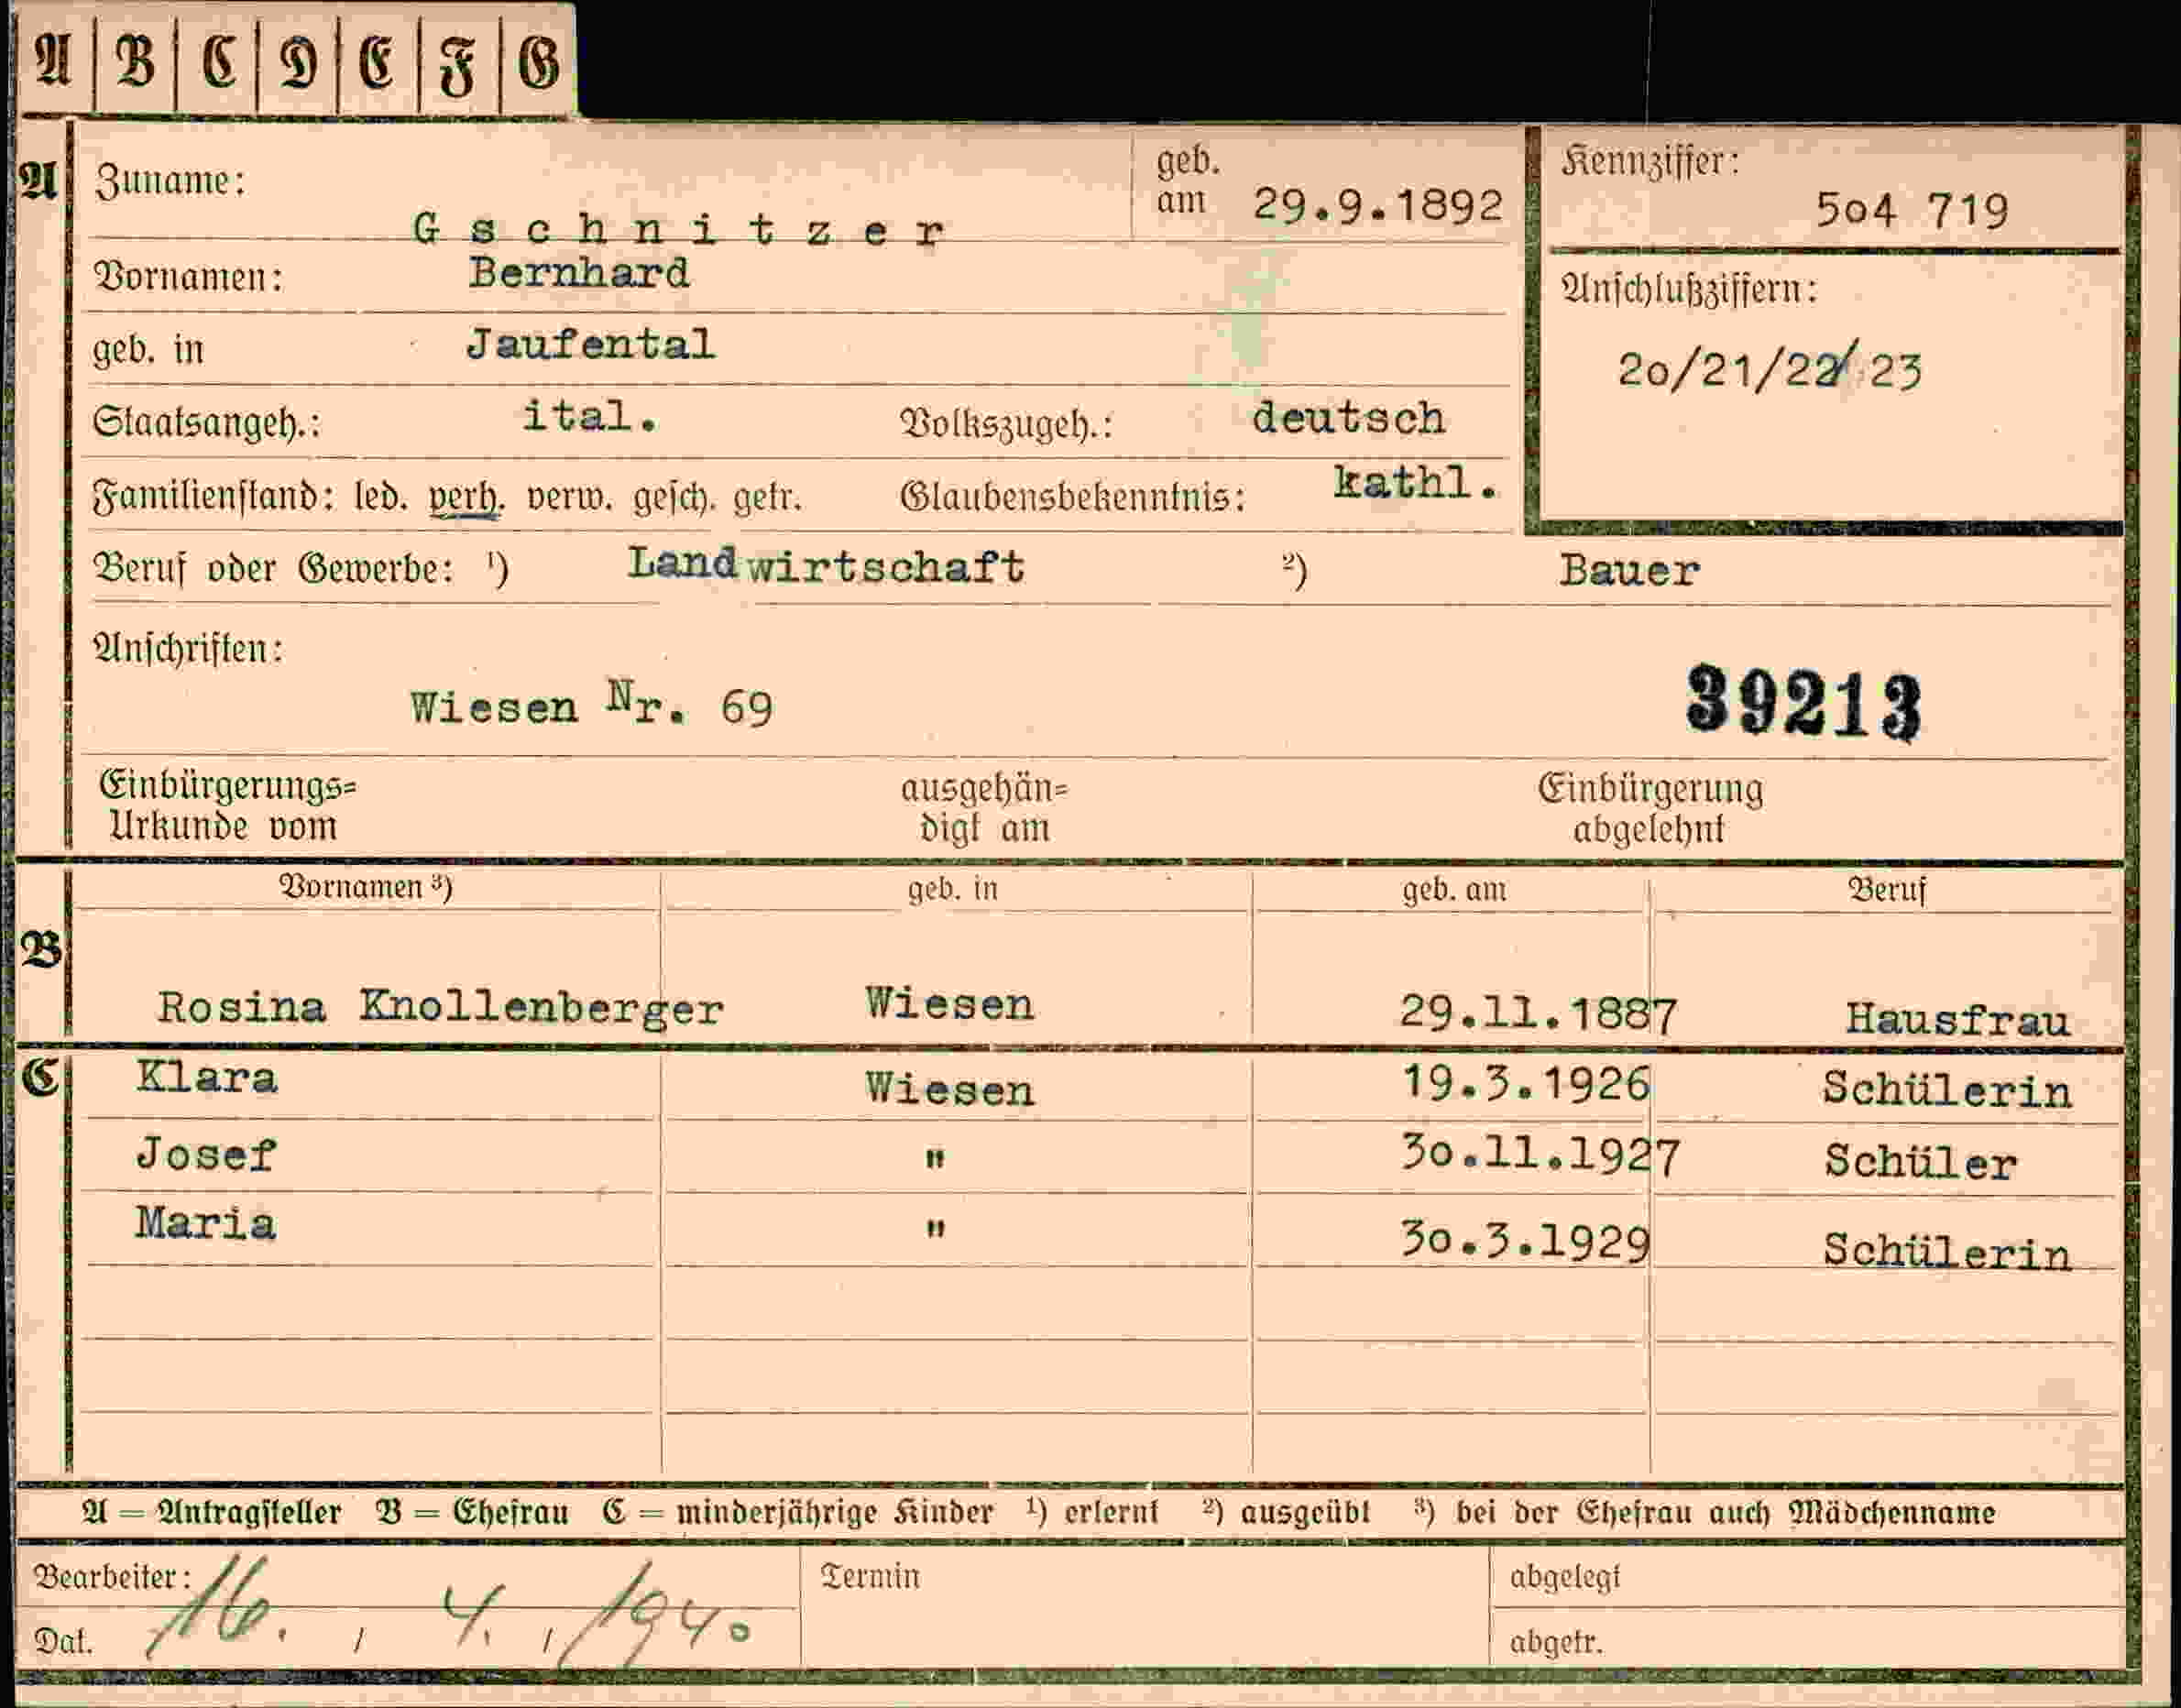
Task: Click the Antragsteller legend text
Action: pos(212,1513)
